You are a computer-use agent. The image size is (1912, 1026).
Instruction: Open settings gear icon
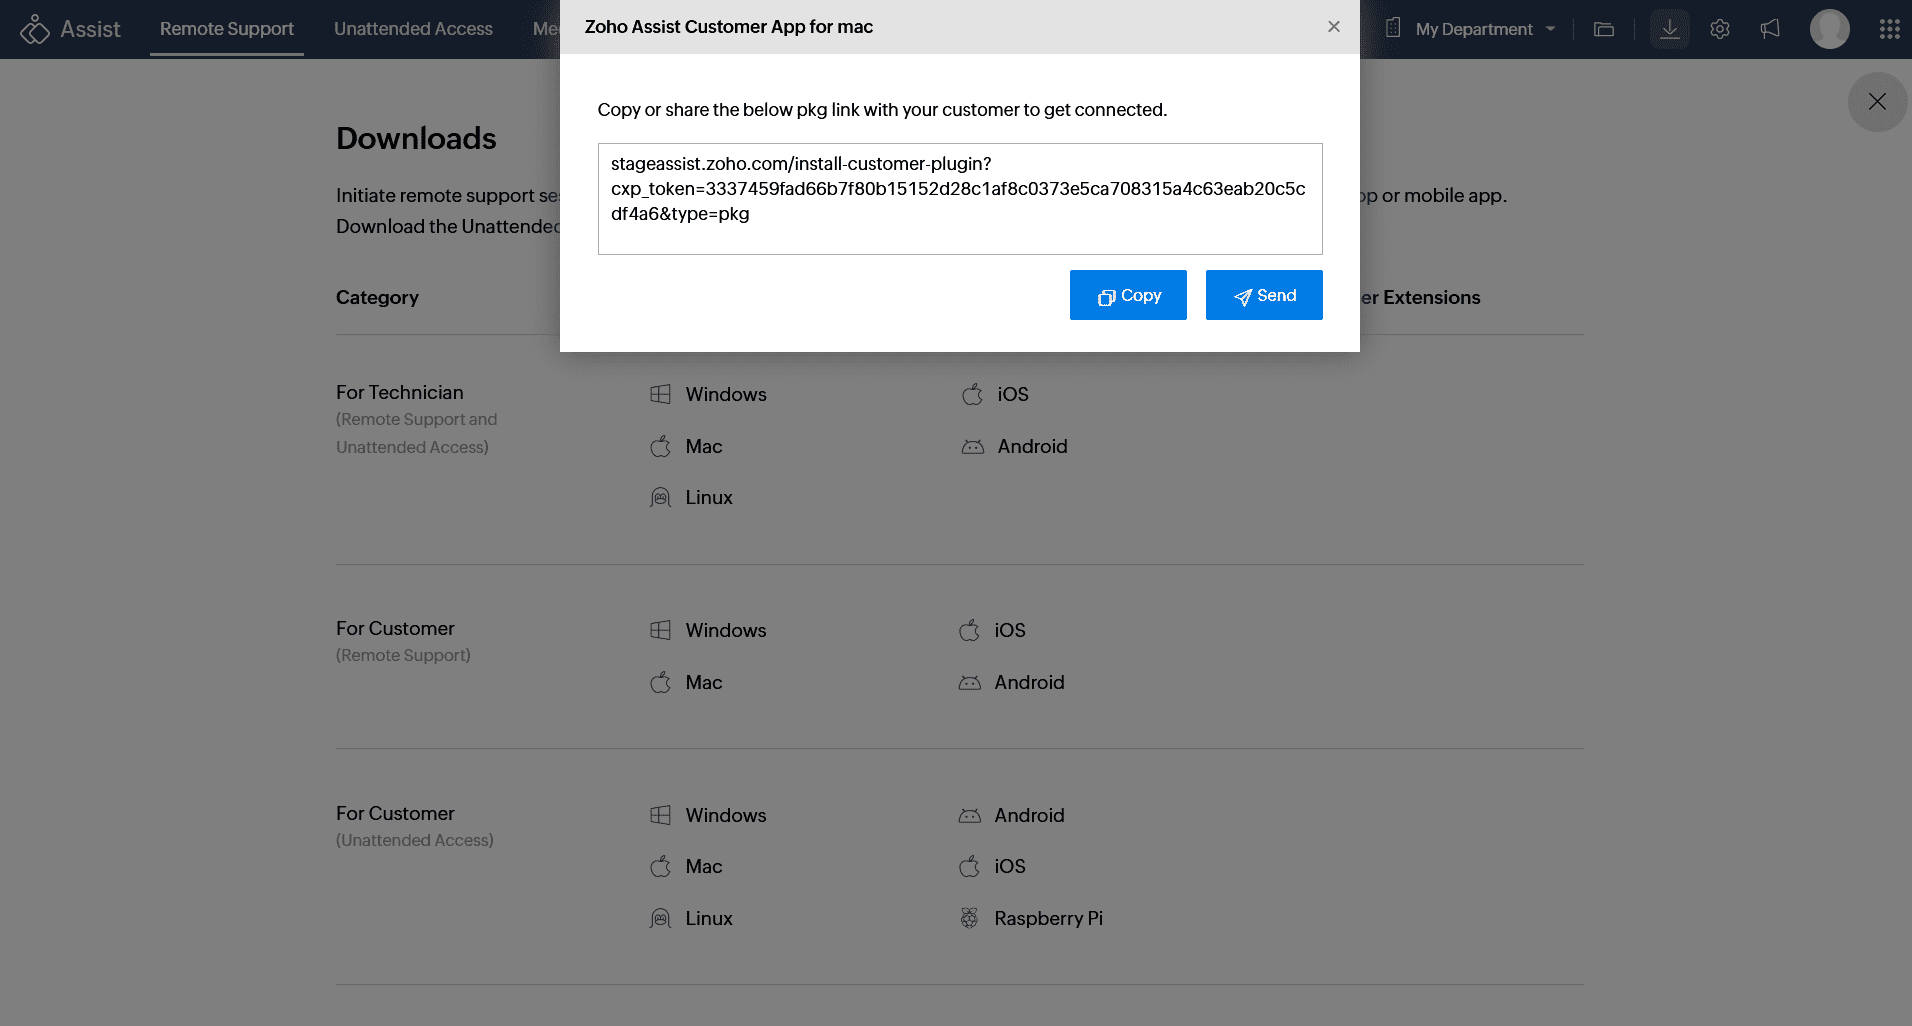1720,29
